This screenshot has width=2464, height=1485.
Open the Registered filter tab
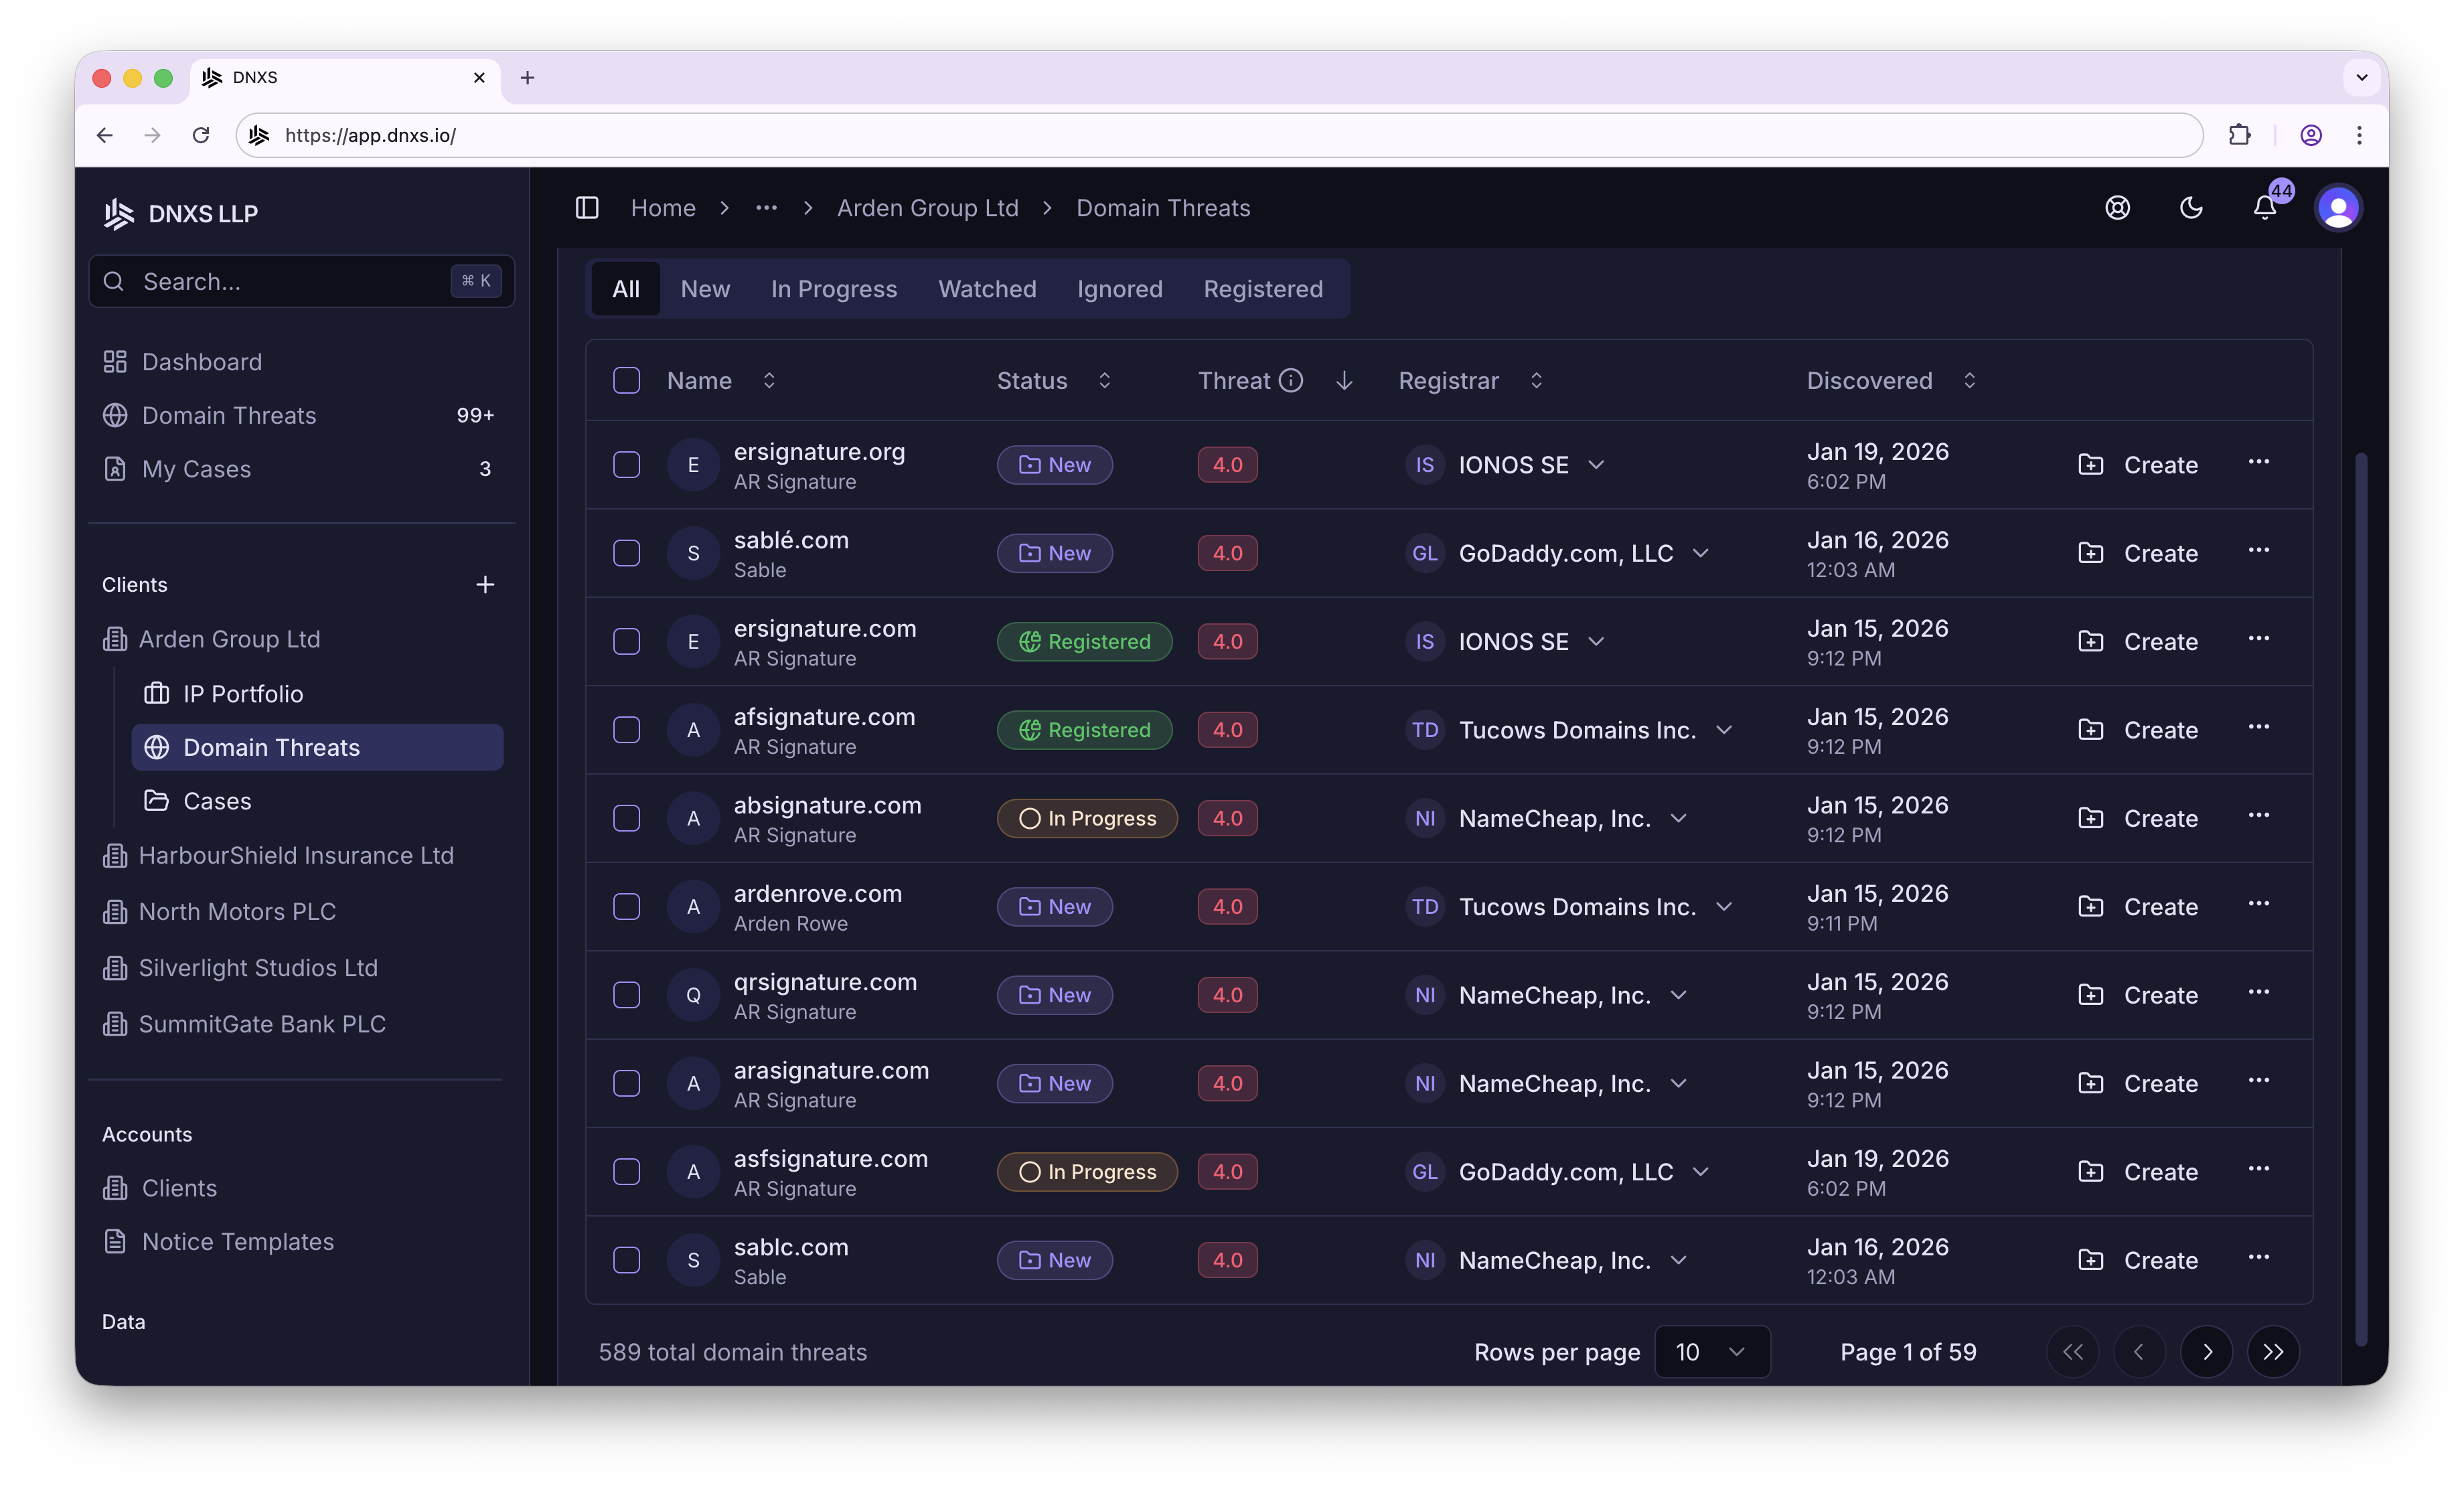(1262, 289)
